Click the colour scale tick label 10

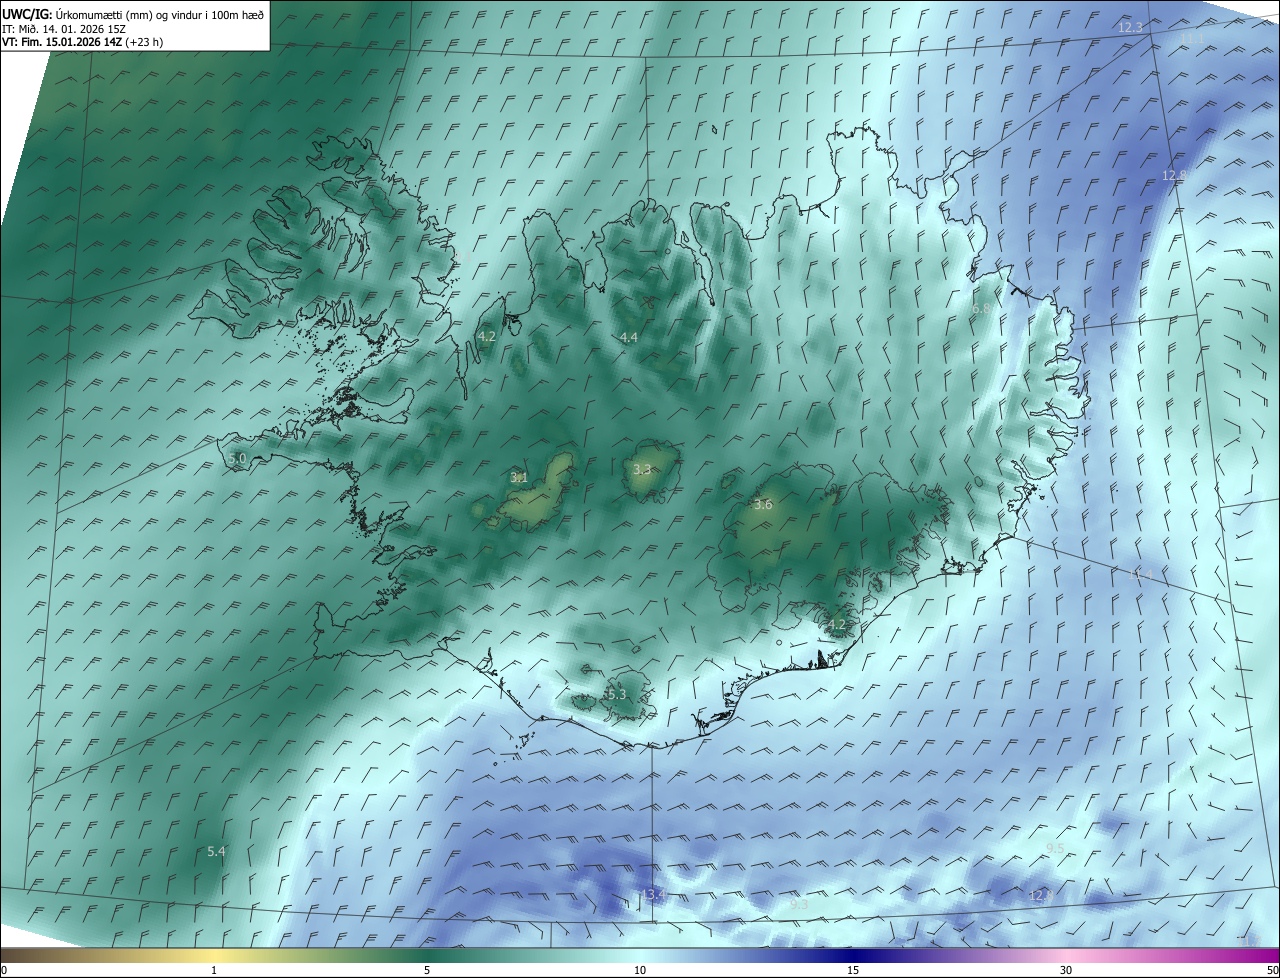[x=640, y=970]
